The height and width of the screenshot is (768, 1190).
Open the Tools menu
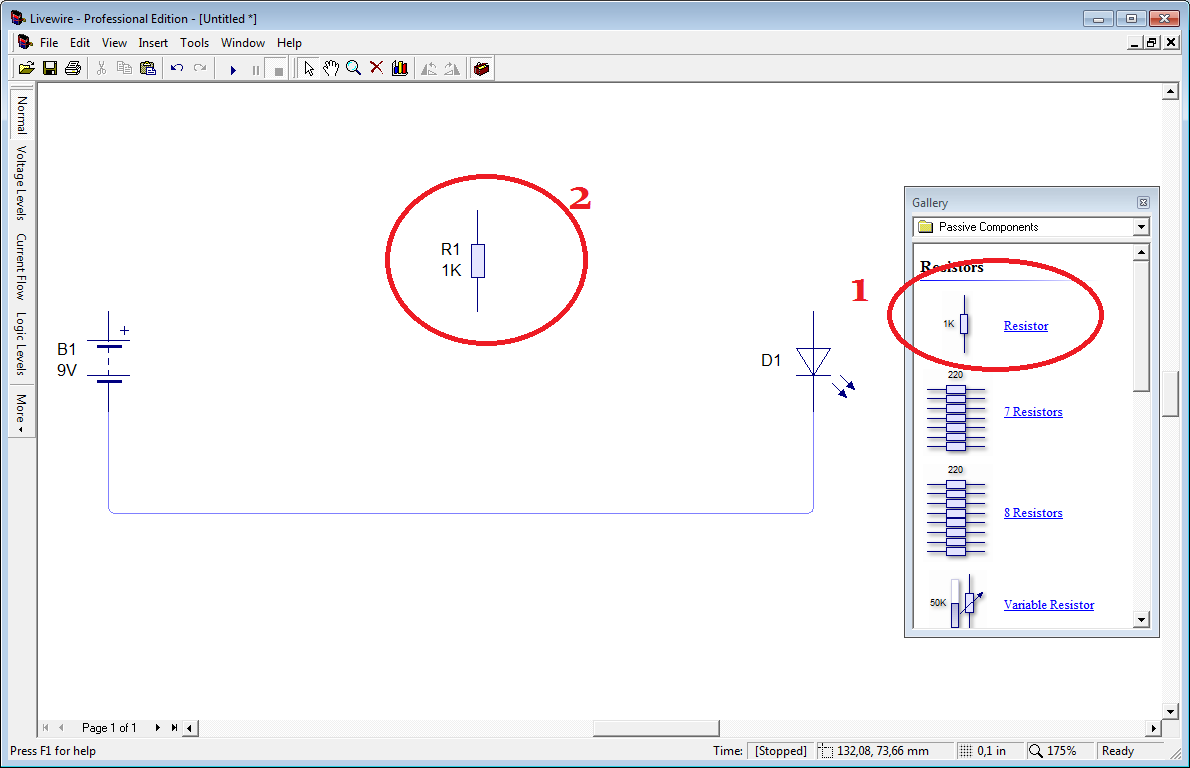coord(194,43)
